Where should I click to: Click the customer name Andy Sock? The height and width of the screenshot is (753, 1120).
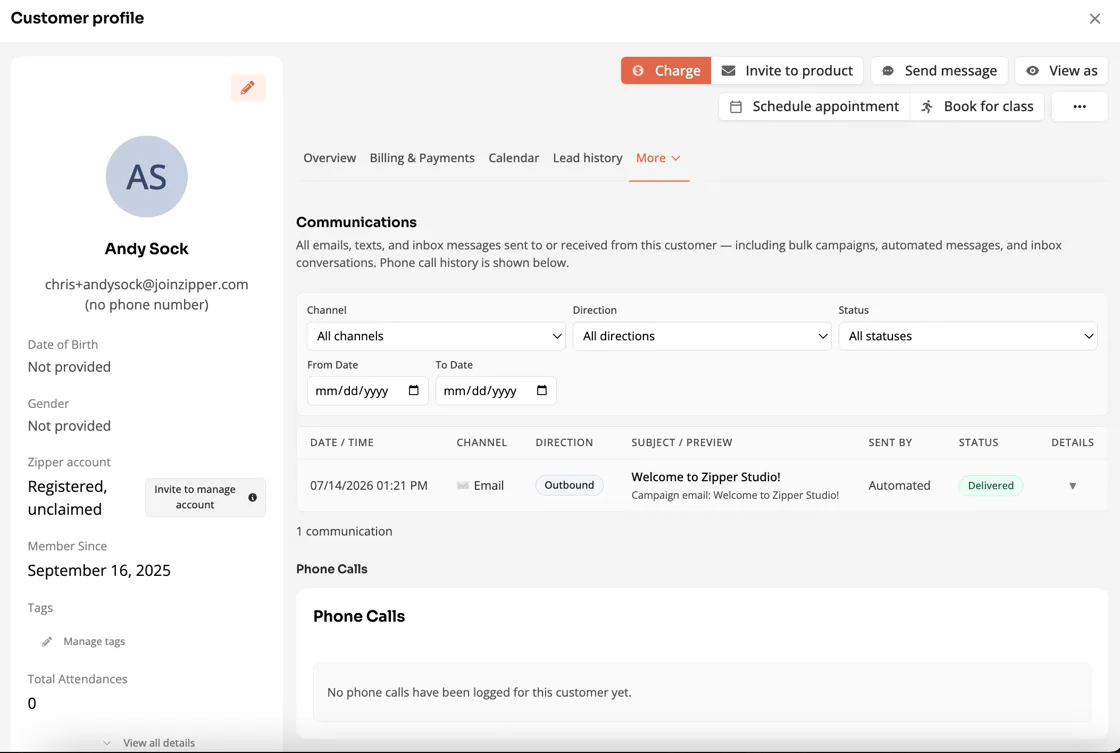point(146,249)
